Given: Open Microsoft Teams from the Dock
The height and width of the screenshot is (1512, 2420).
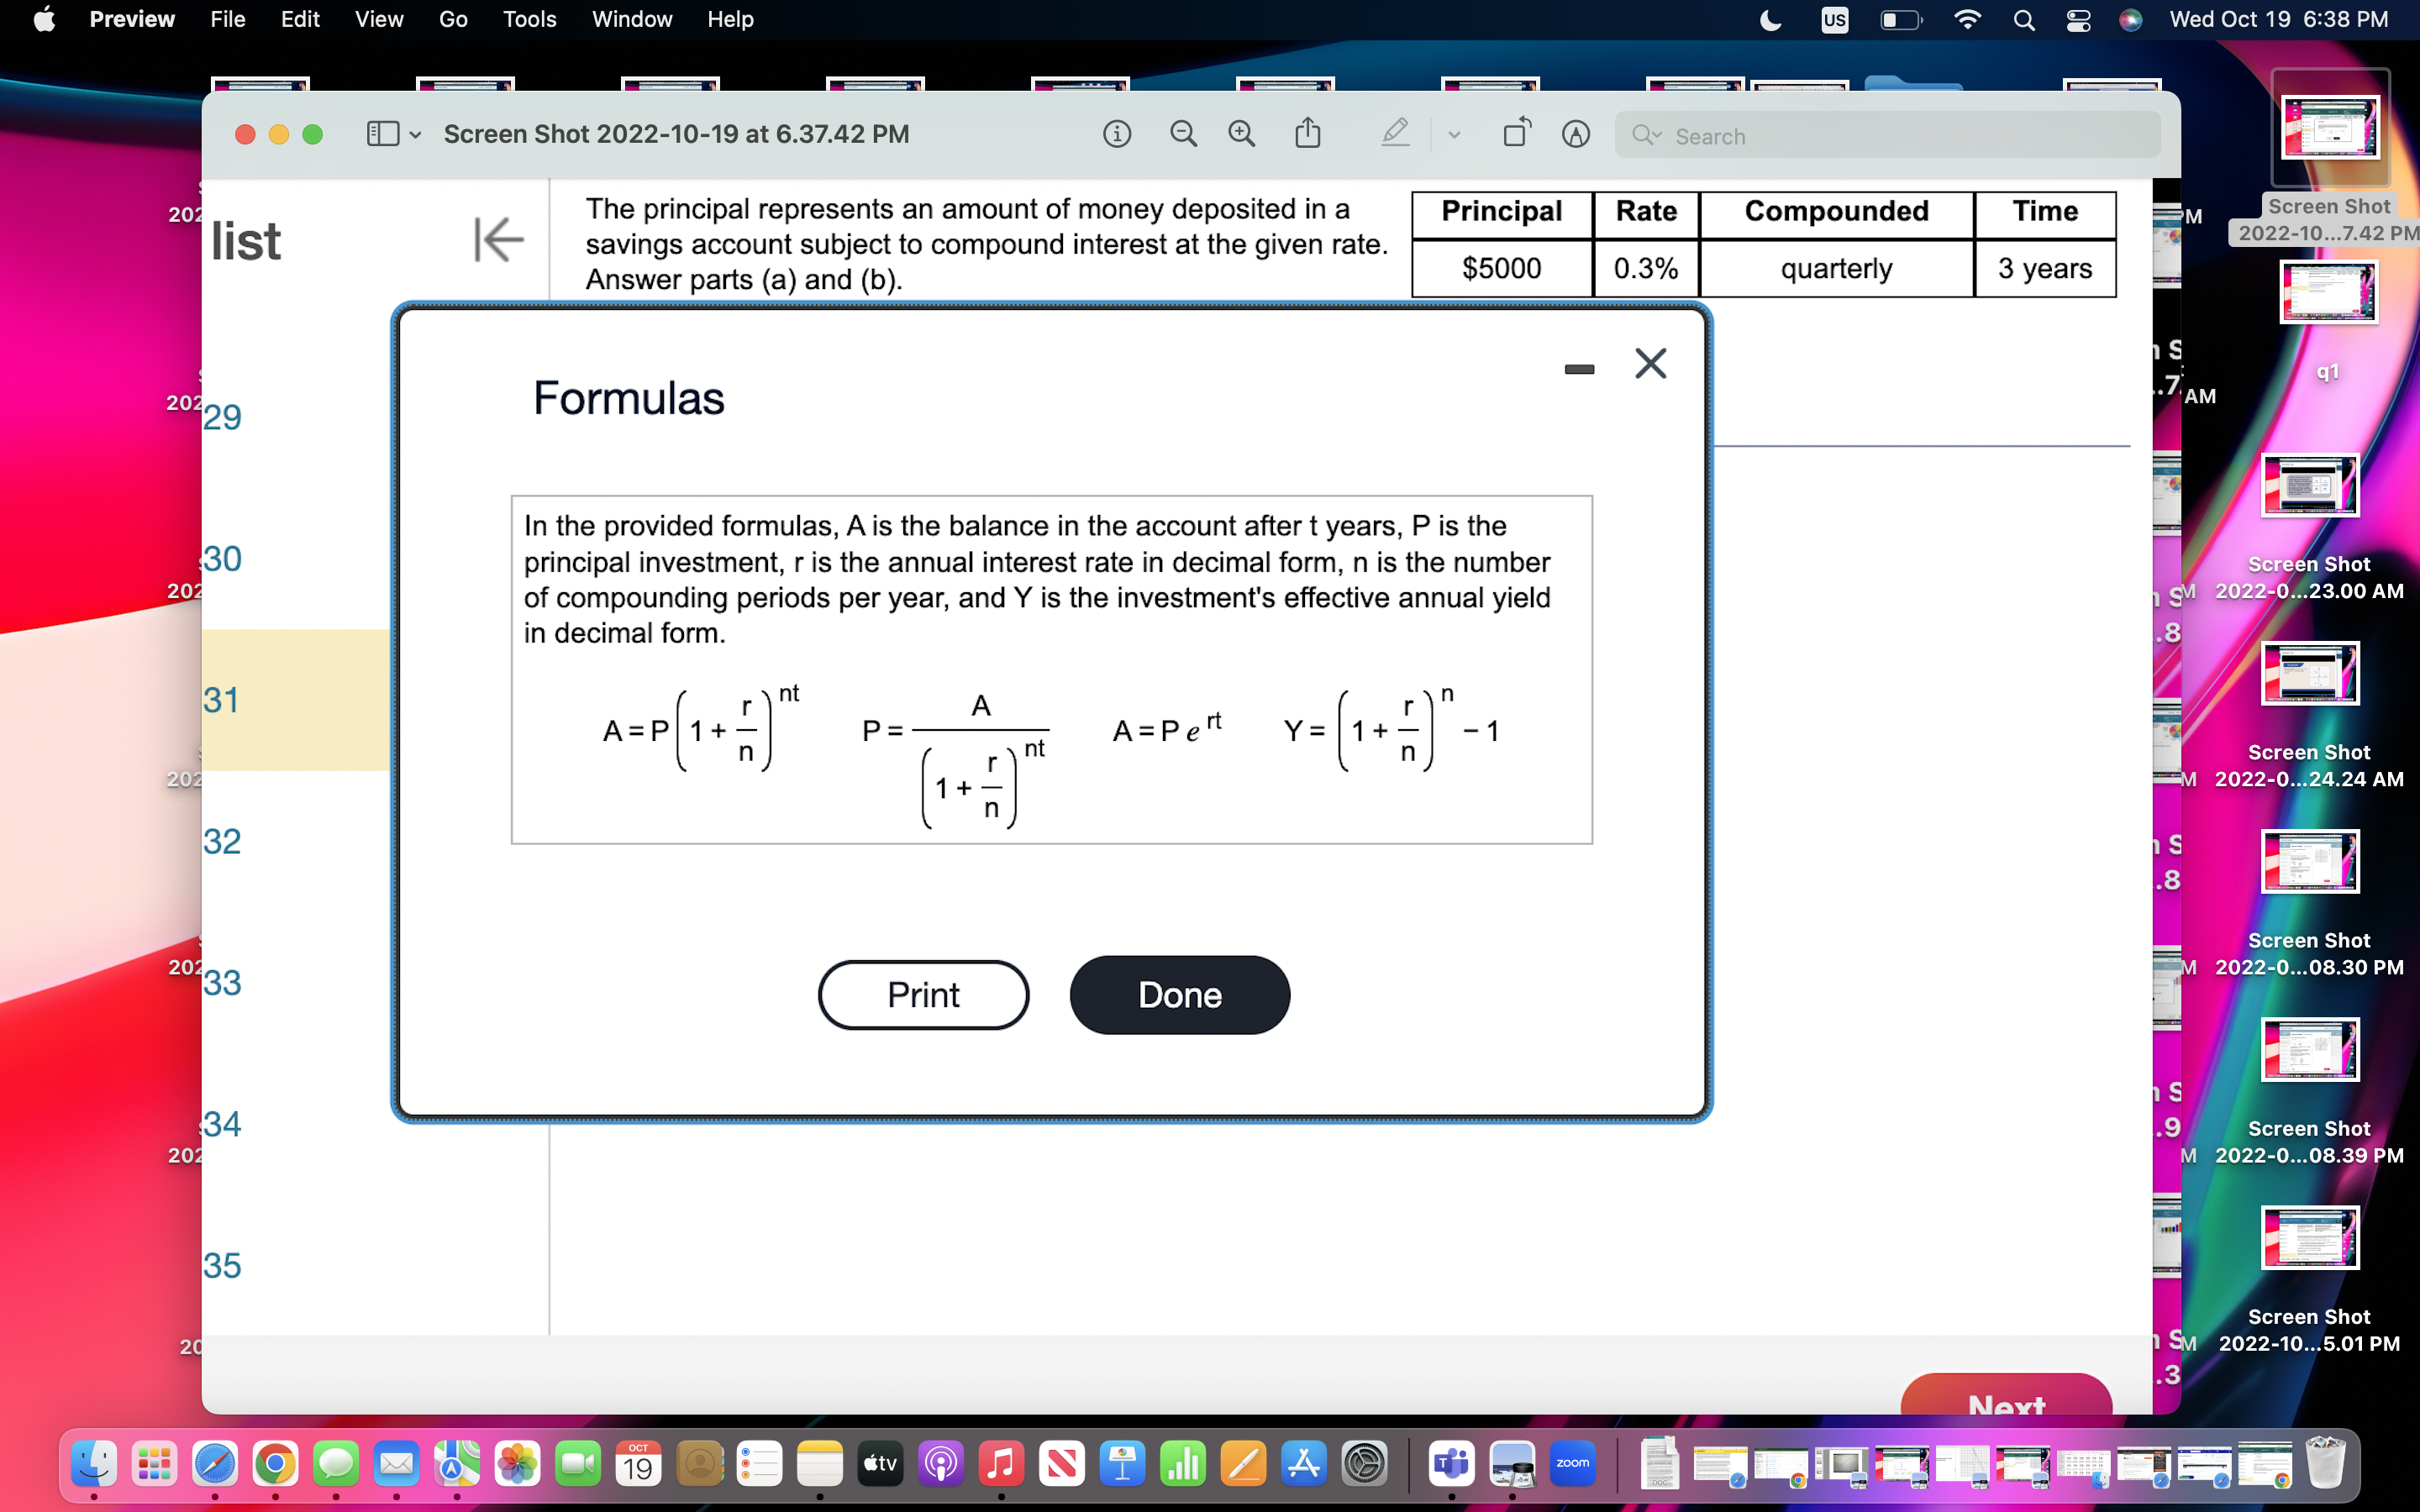Looking at the screenshot, I should point(1452,1463).
